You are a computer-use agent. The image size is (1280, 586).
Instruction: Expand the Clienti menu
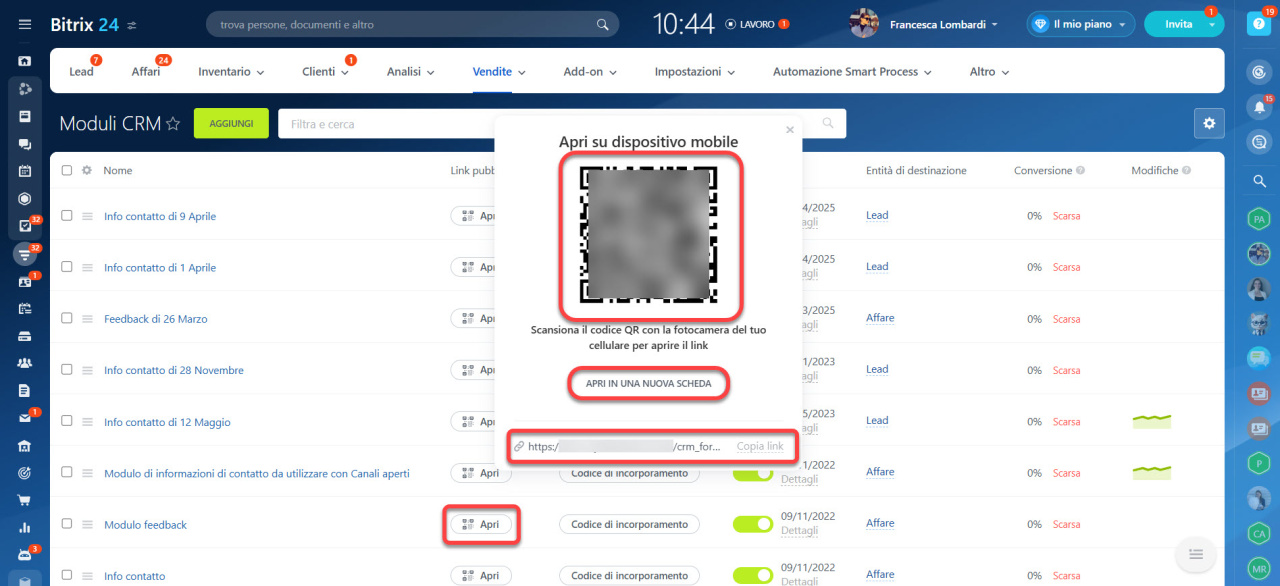point(326,72)
